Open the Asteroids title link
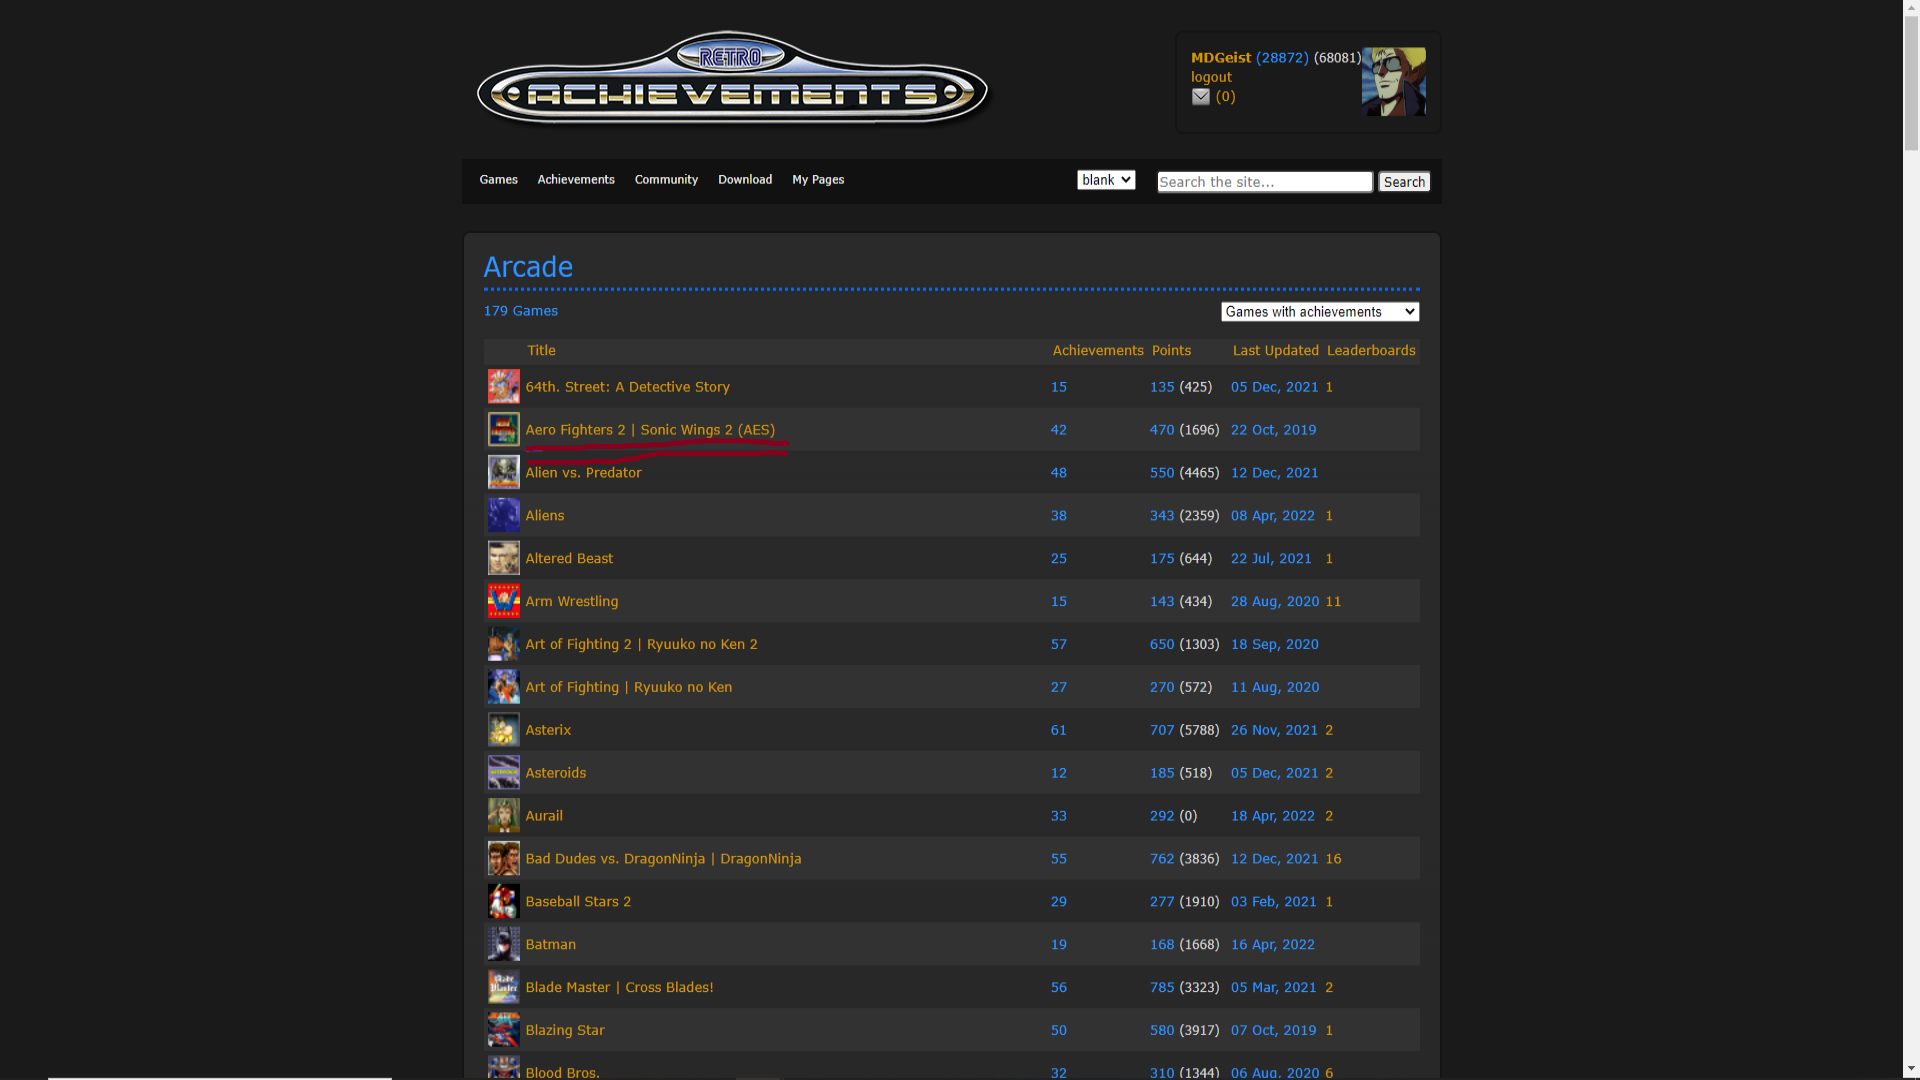The image size is (1920, 1080). point(556,773)
